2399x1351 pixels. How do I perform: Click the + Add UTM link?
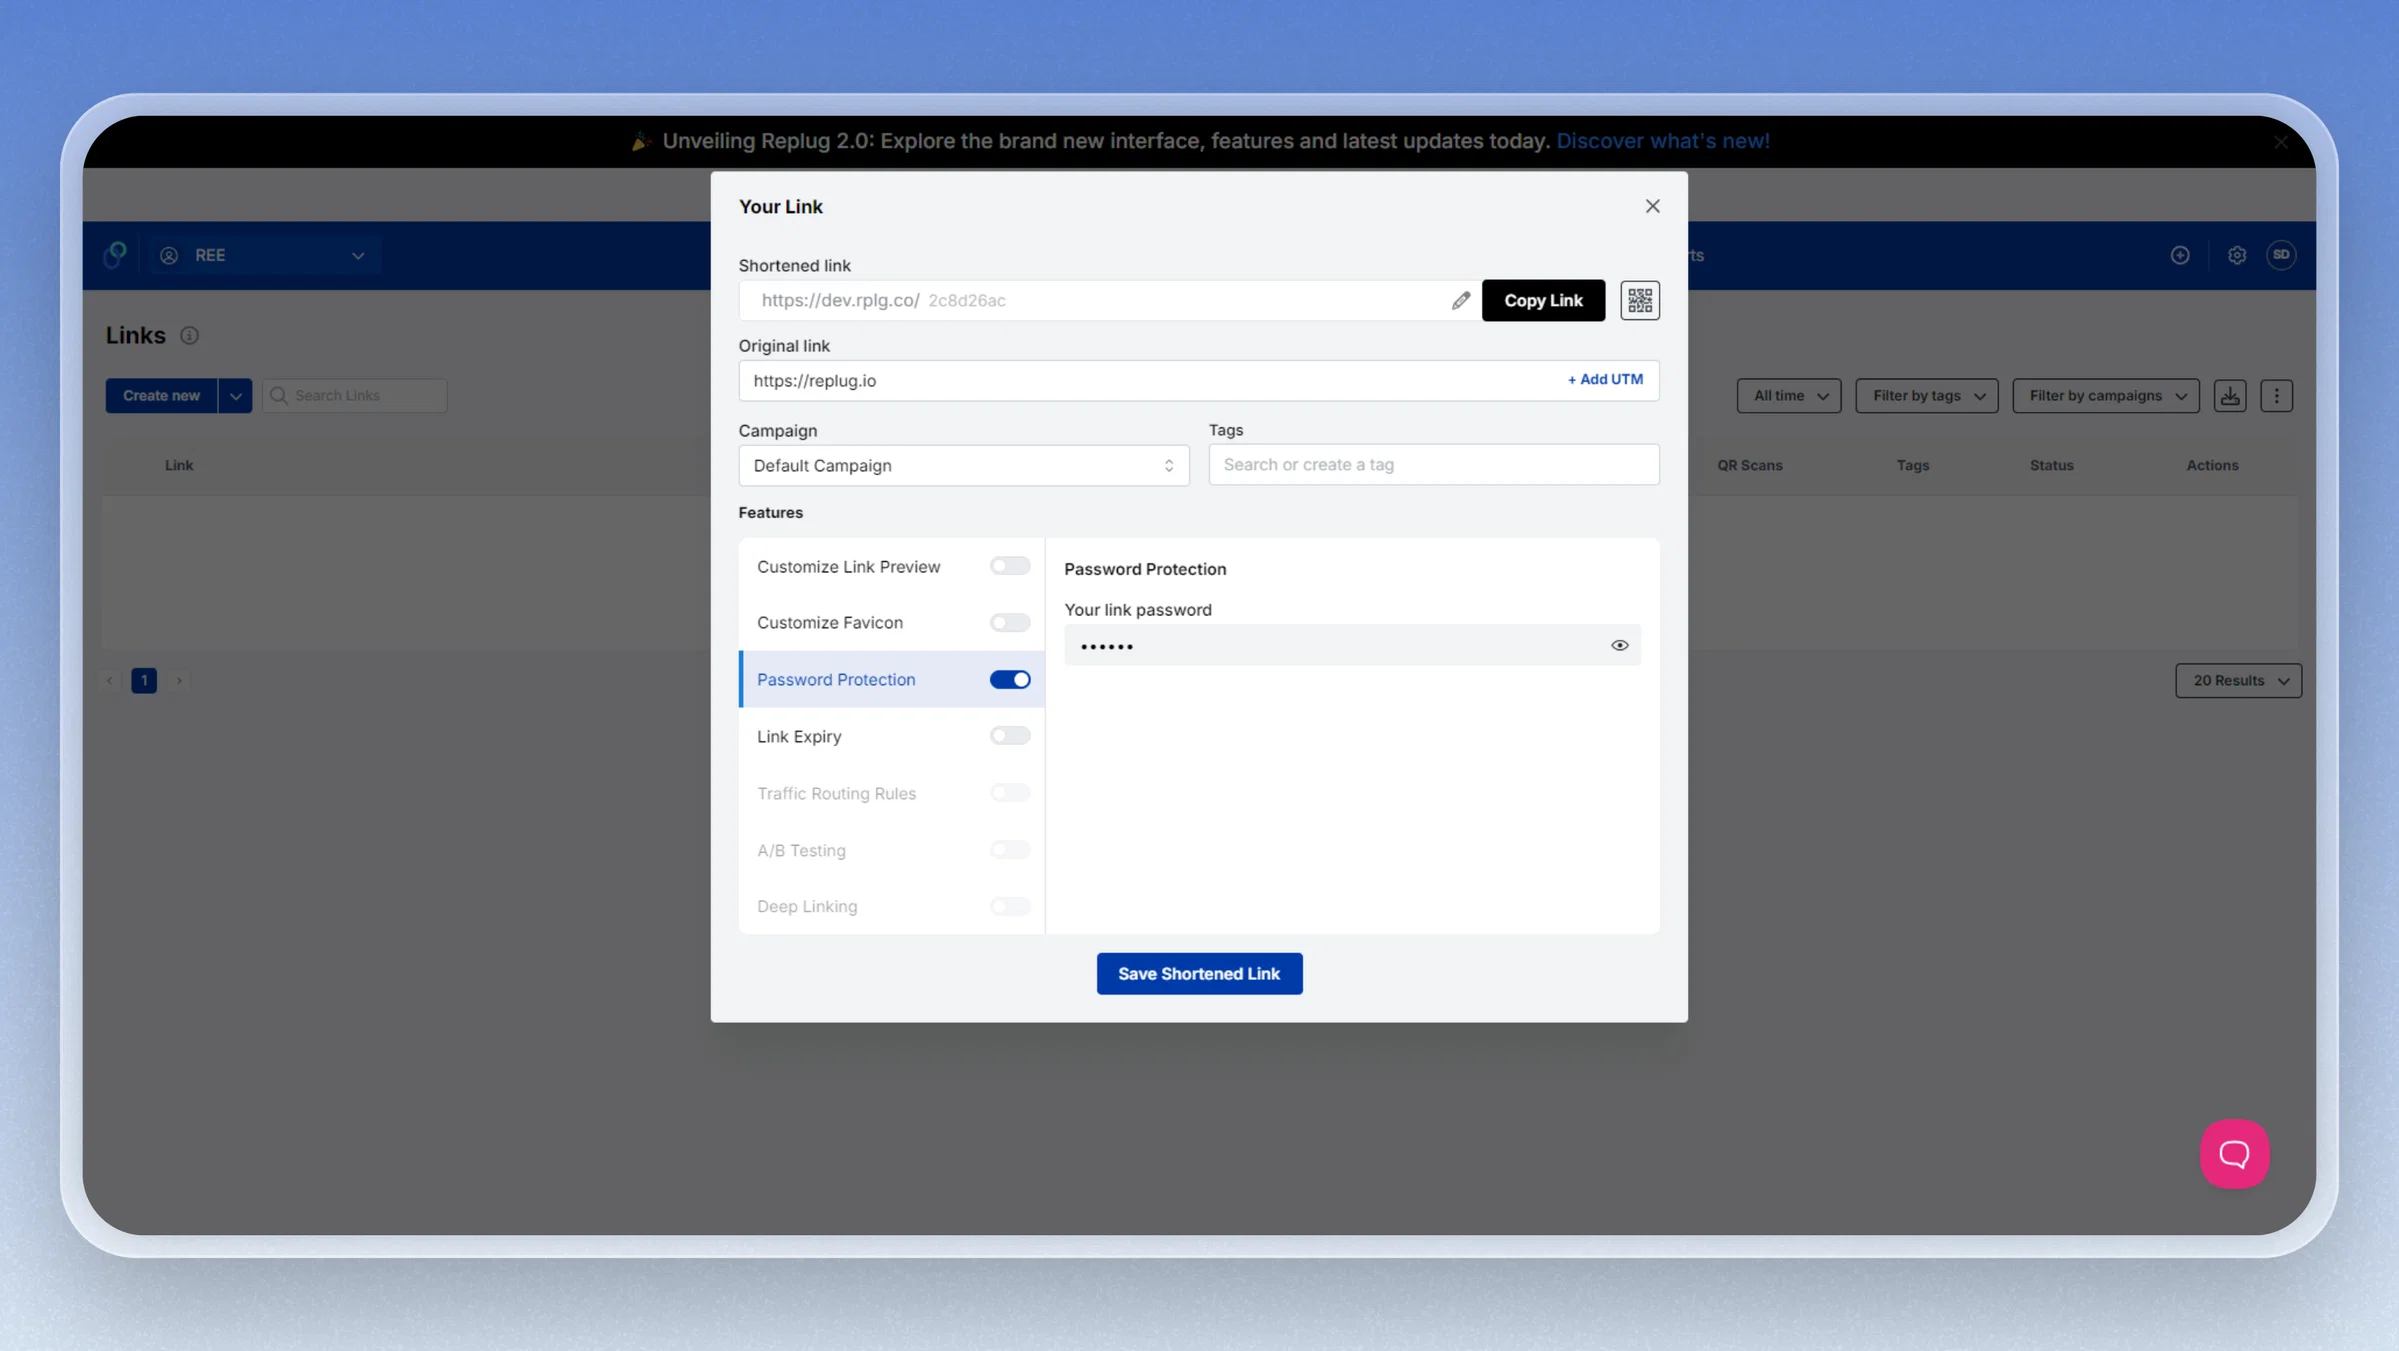(x=1604, y=379)
